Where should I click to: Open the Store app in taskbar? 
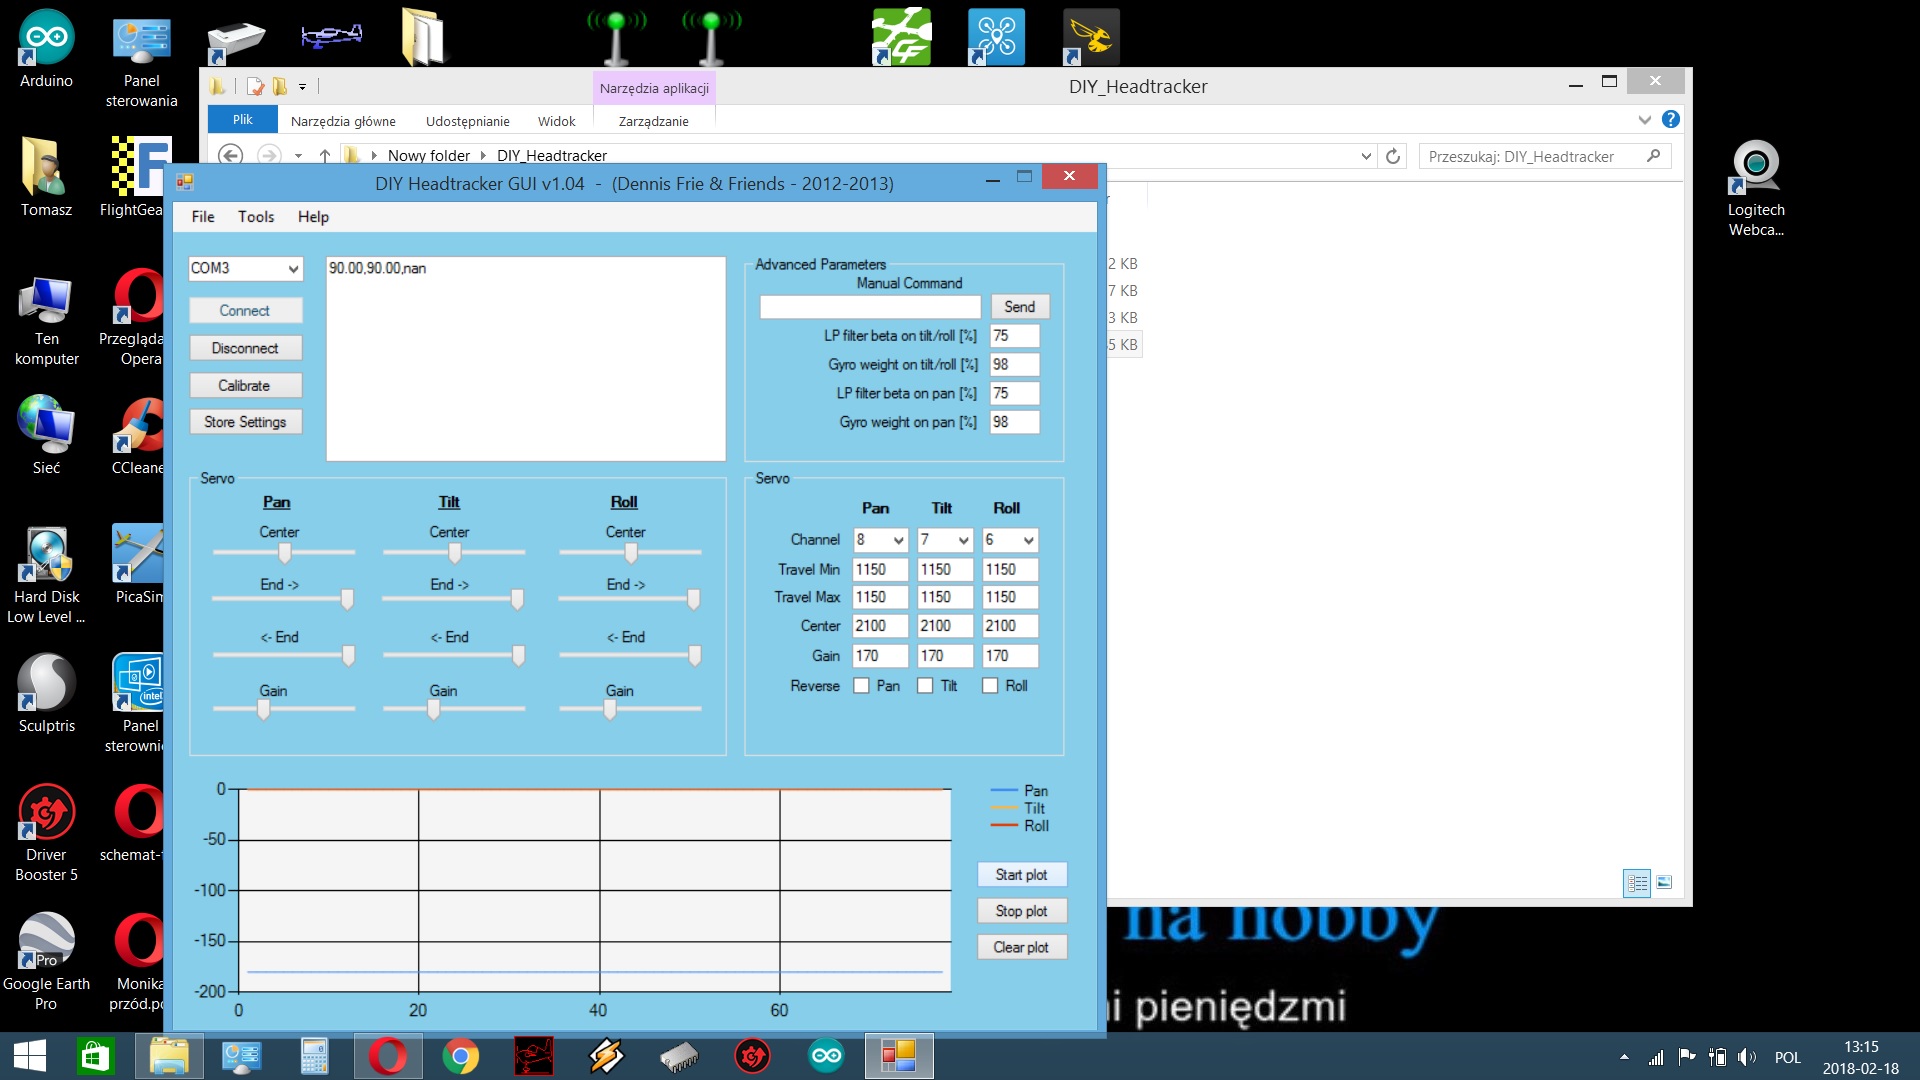pos(95,1057)
